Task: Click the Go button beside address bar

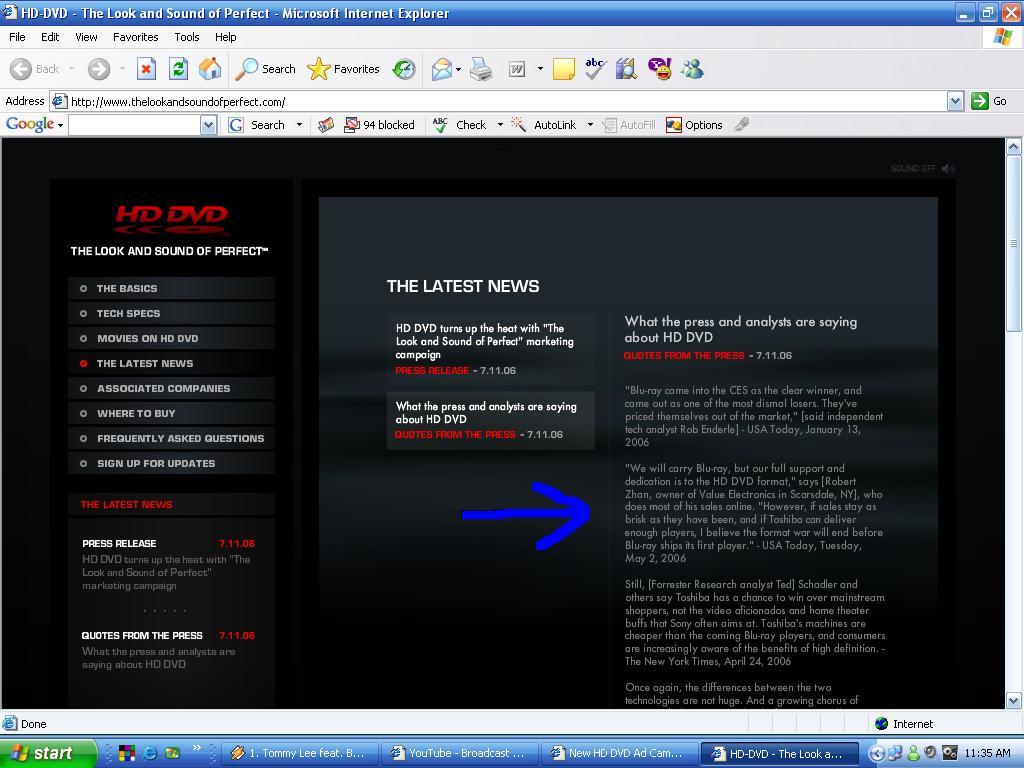Action: tap(988, 101)
